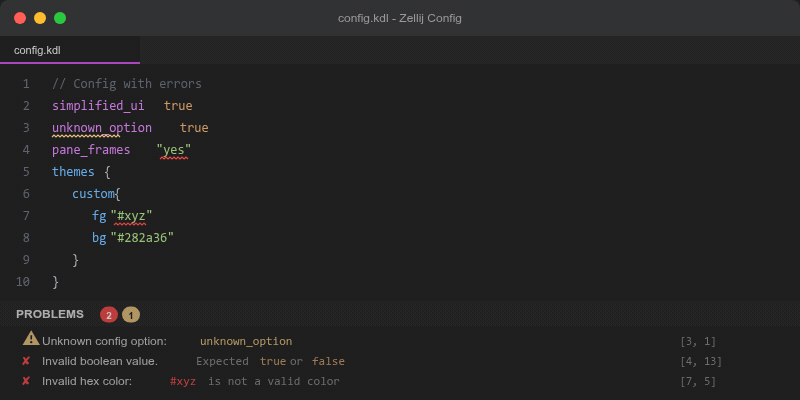The width and height of the screenshot is (800, 400).
Task: Click the warning triangle icon for unknown option
Action: (x=31, y=338)
